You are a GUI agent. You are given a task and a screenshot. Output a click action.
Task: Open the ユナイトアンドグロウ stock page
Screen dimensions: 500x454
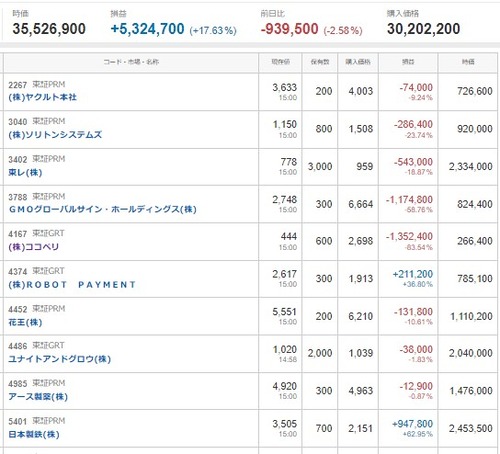(x=60, y=359)
